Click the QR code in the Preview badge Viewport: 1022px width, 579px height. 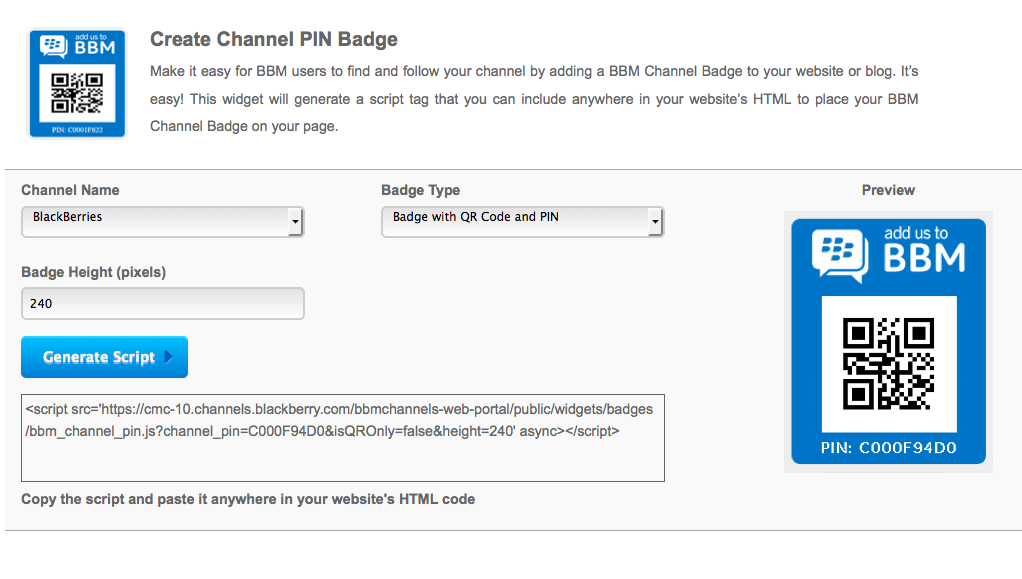[888, 364]
